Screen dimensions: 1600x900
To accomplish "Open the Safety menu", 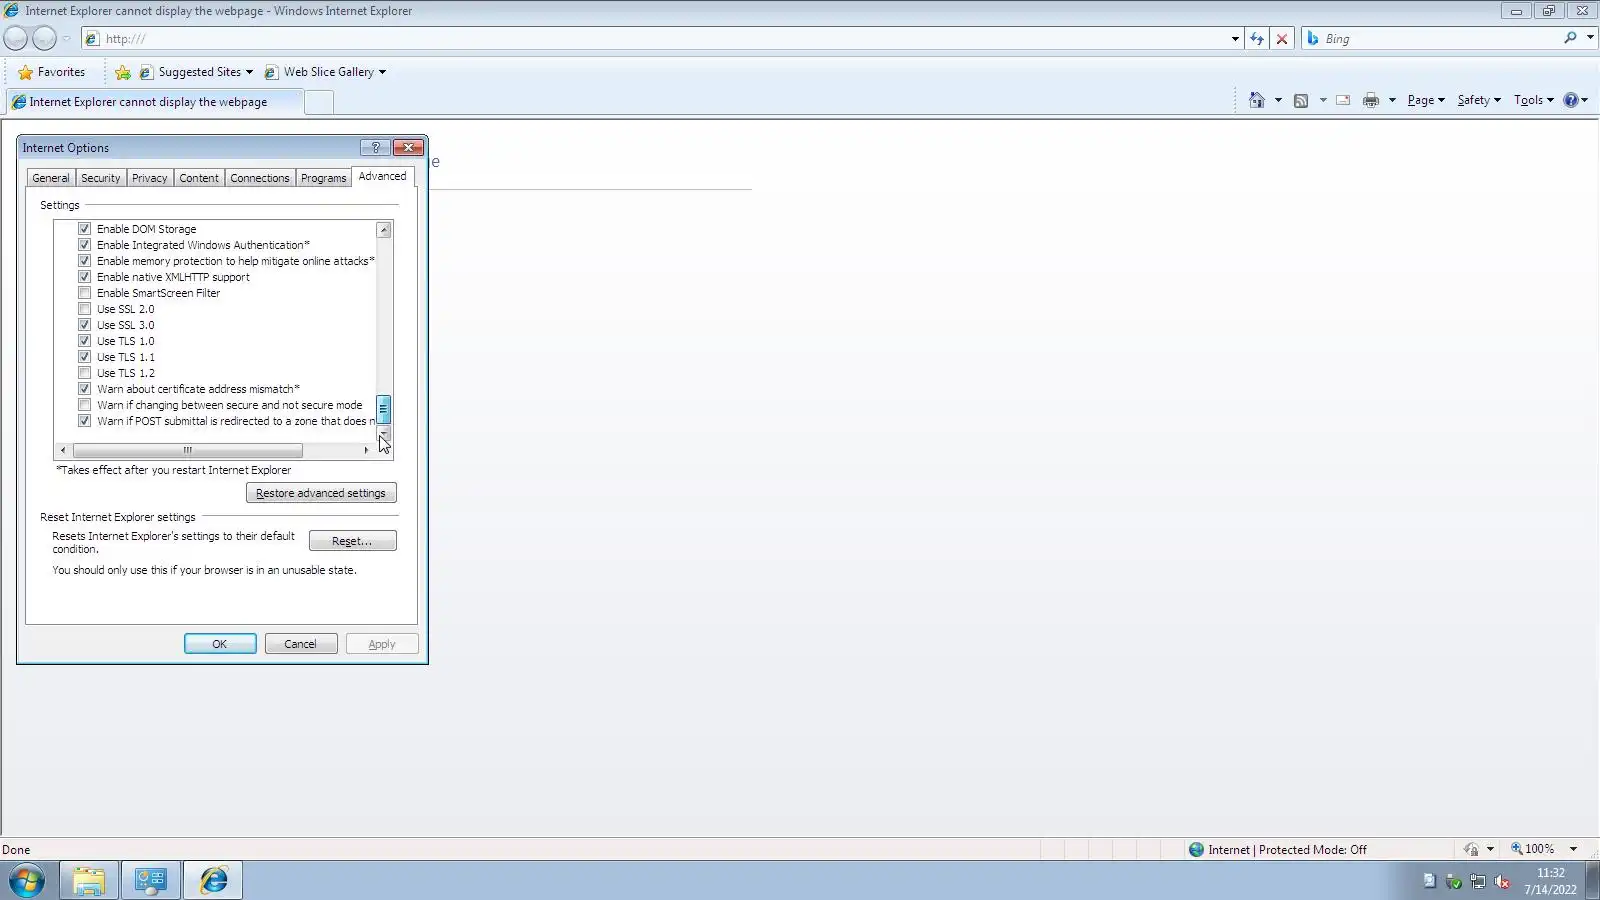I will (1479, 100).
